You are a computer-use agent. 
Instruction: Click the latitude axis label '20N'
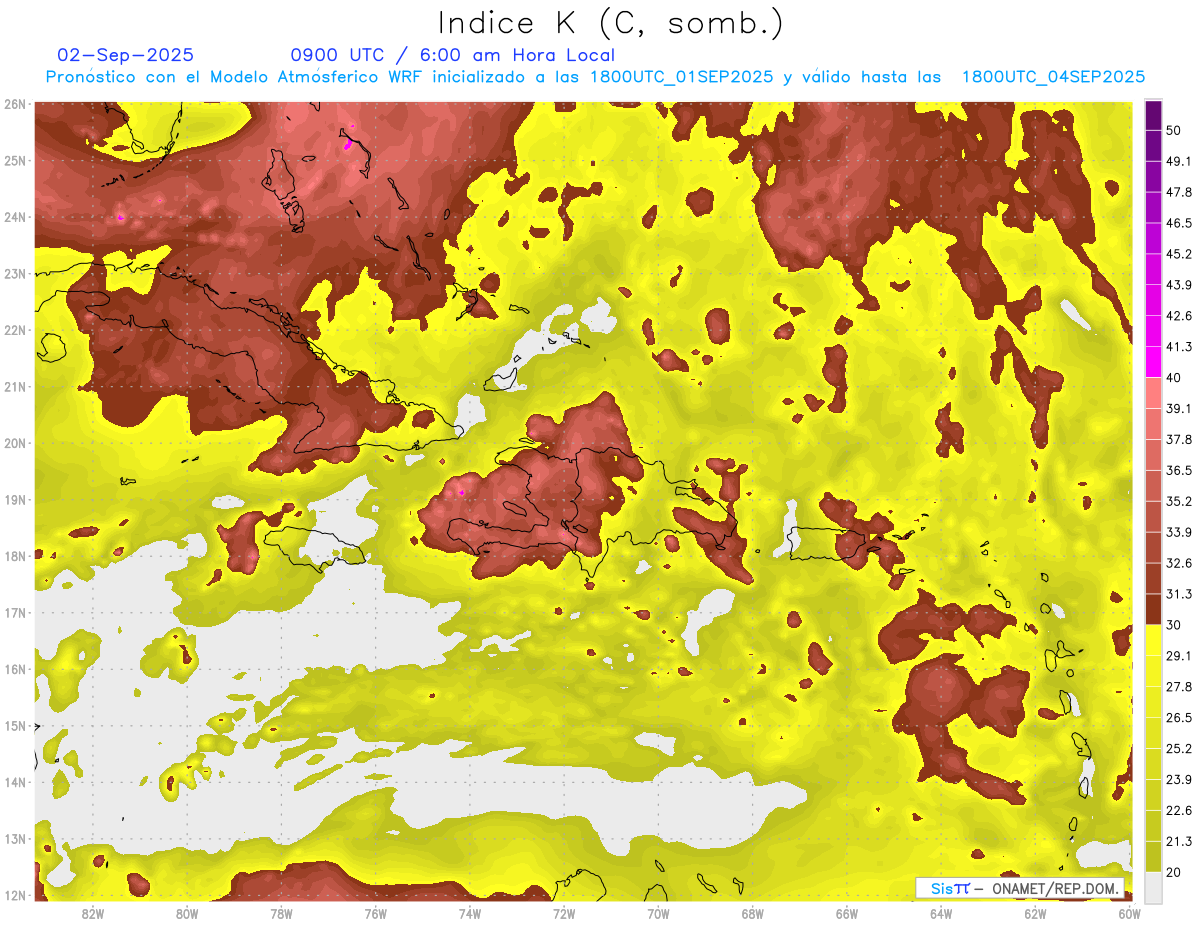pos(15,443)
